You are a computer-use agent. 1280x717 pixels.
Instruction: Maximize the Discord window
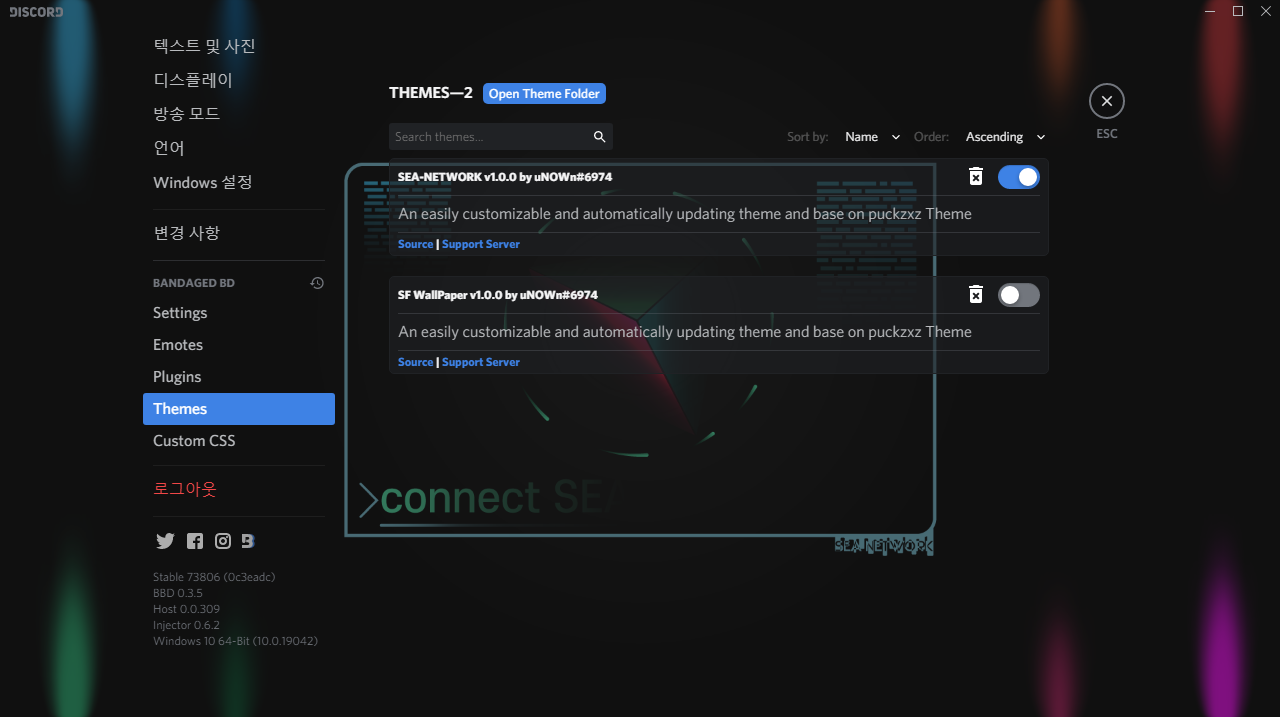(1238, 11)
